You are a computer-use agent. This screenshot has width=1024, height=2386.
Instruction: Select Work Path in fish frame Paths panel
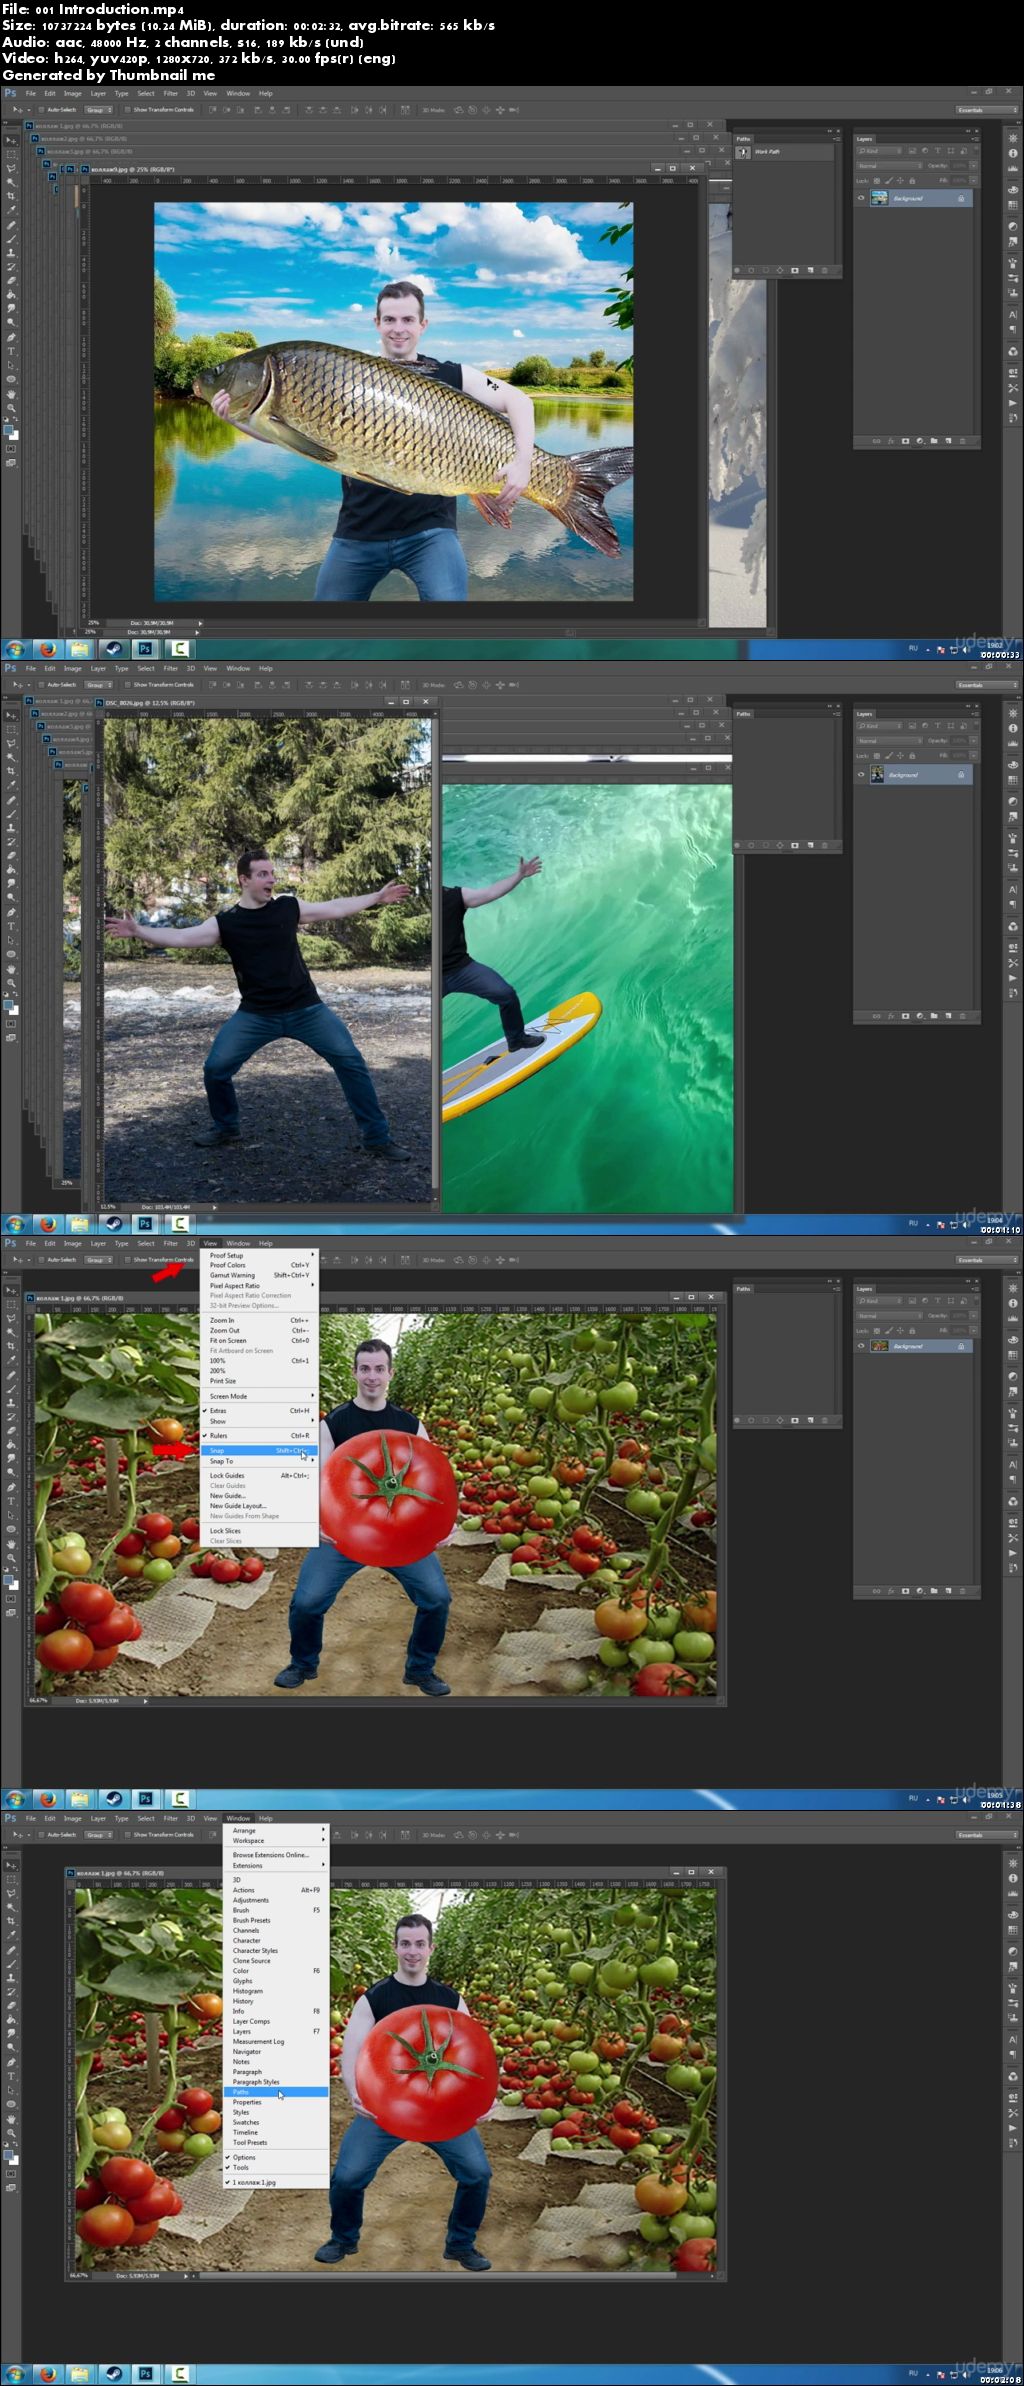click(784, 152)
